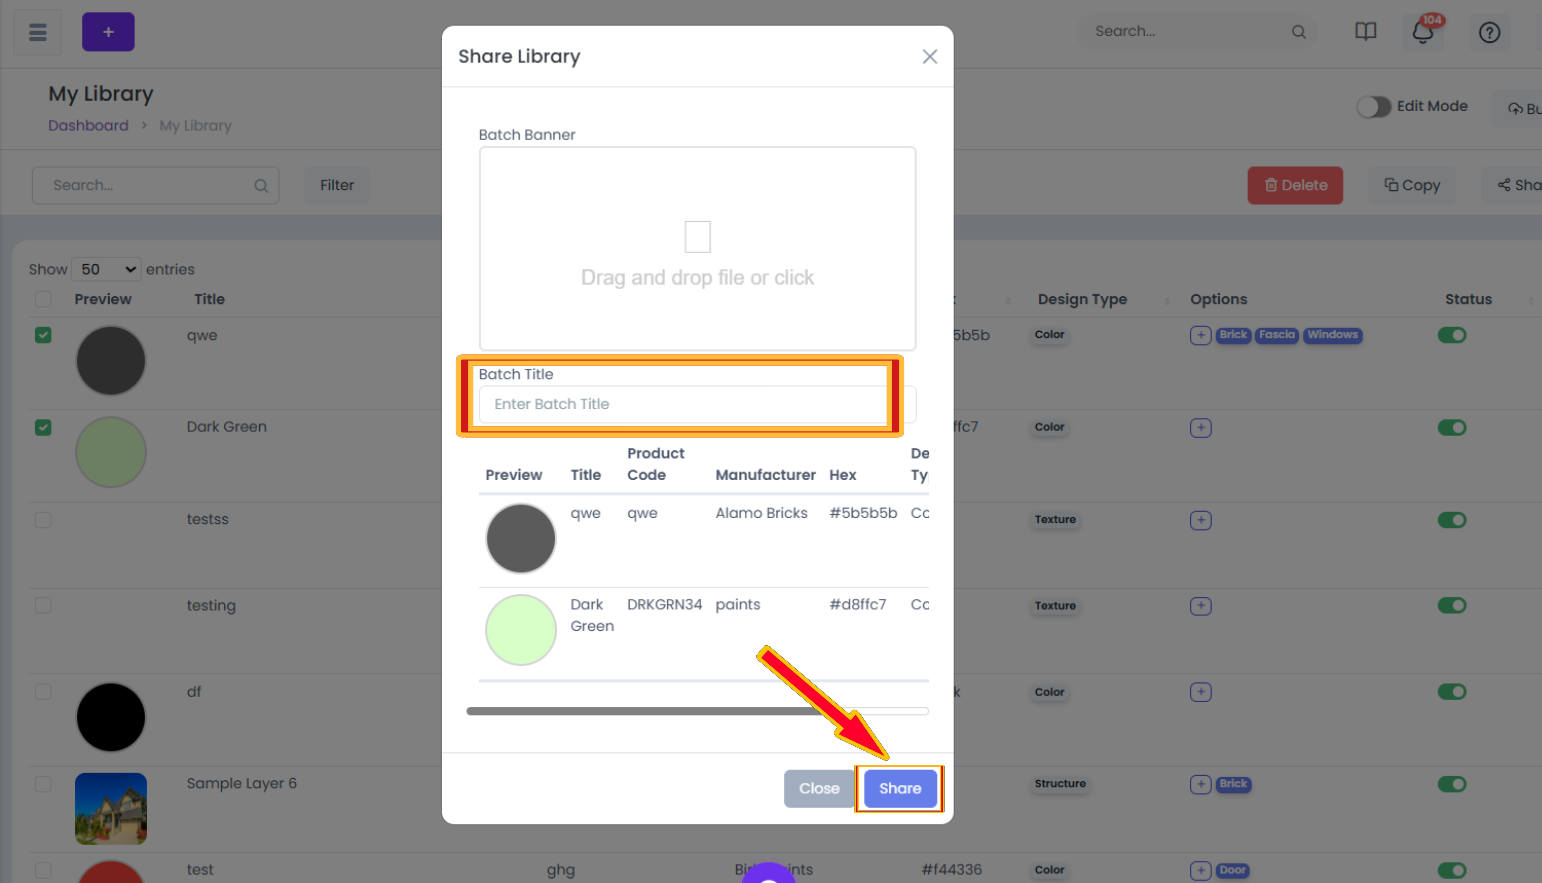Add option plus icon in testss row
This screenshot has height=883, width=1542.
coord(1200,520)
